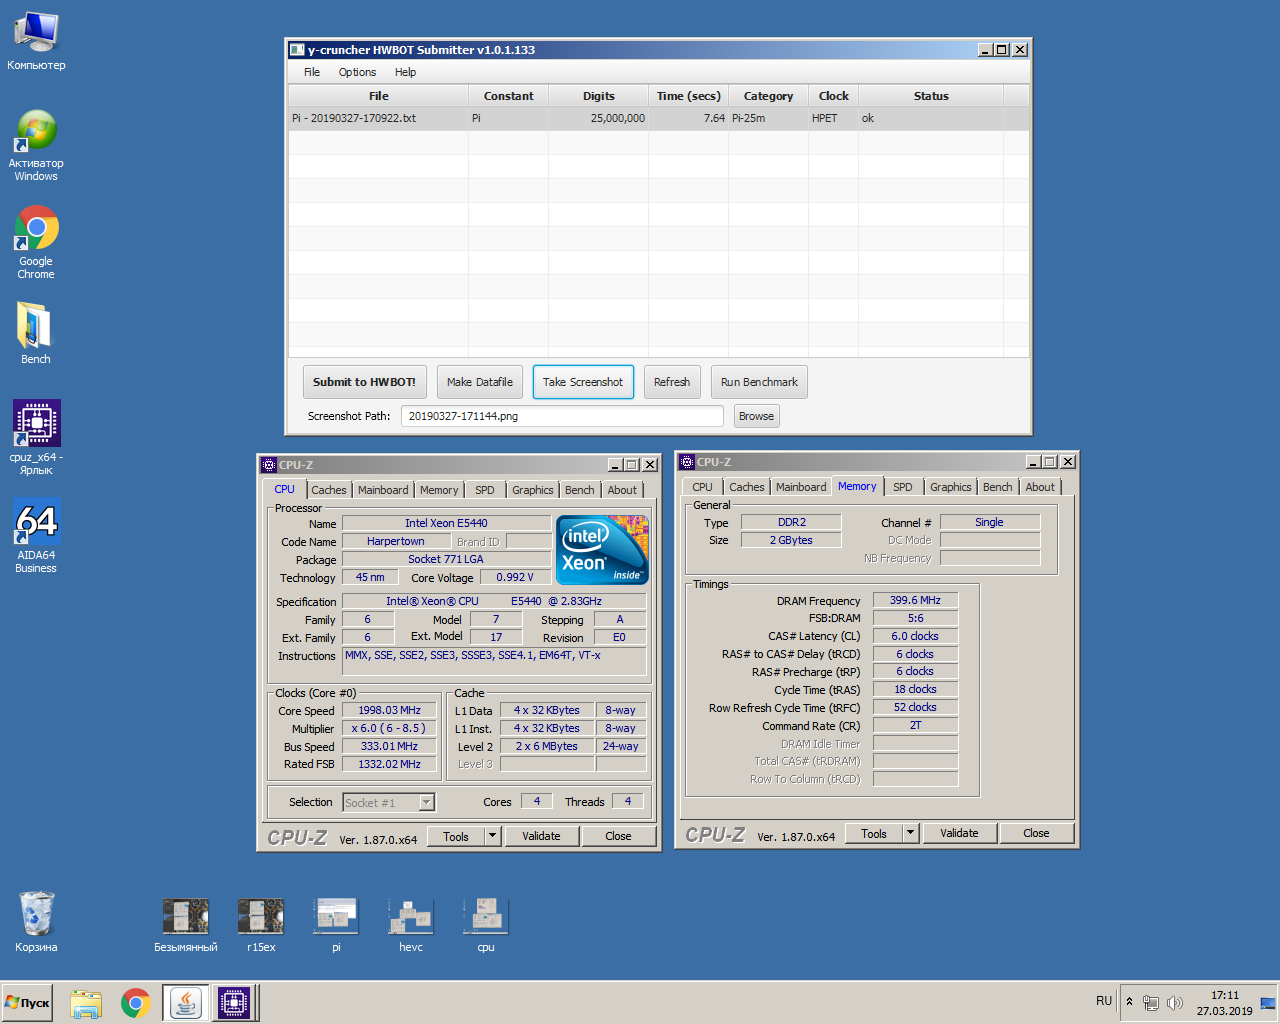
Task: Click Submit to HWBOT! button
Action: point(364,382)
